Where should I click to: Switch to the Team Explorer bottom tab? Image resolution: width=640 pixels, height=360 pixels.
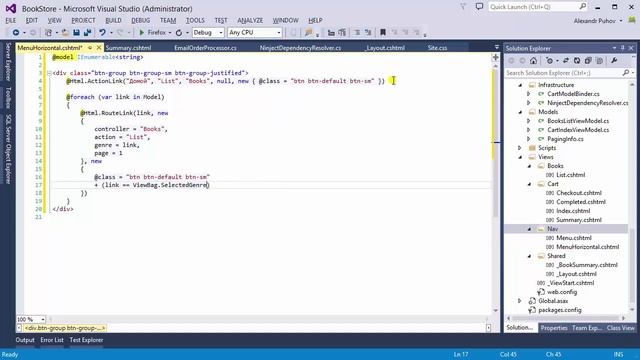coord(587,328)
